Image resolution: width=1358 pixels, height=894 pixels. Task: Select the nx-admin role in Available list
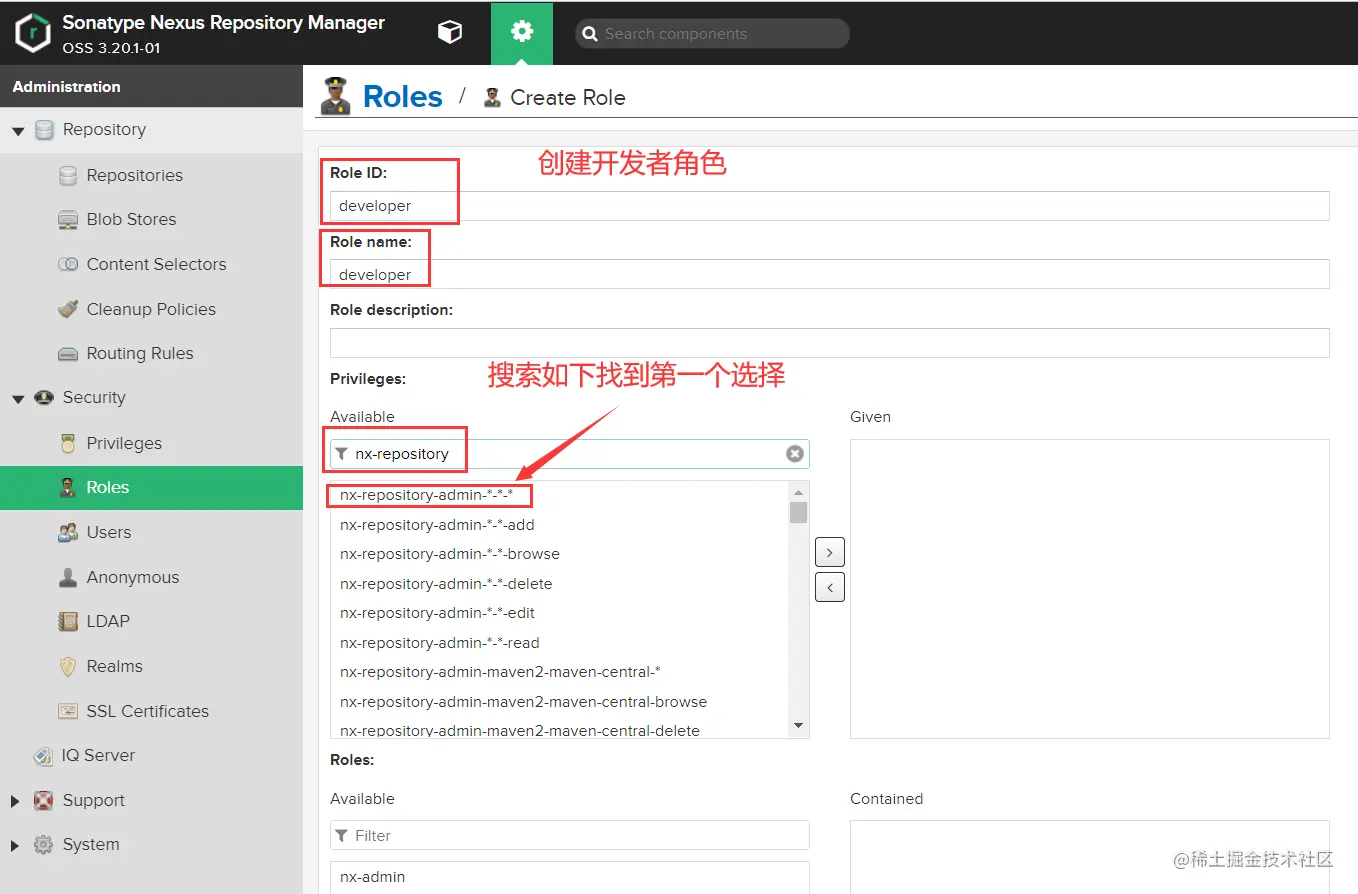(x=570, y=877)
